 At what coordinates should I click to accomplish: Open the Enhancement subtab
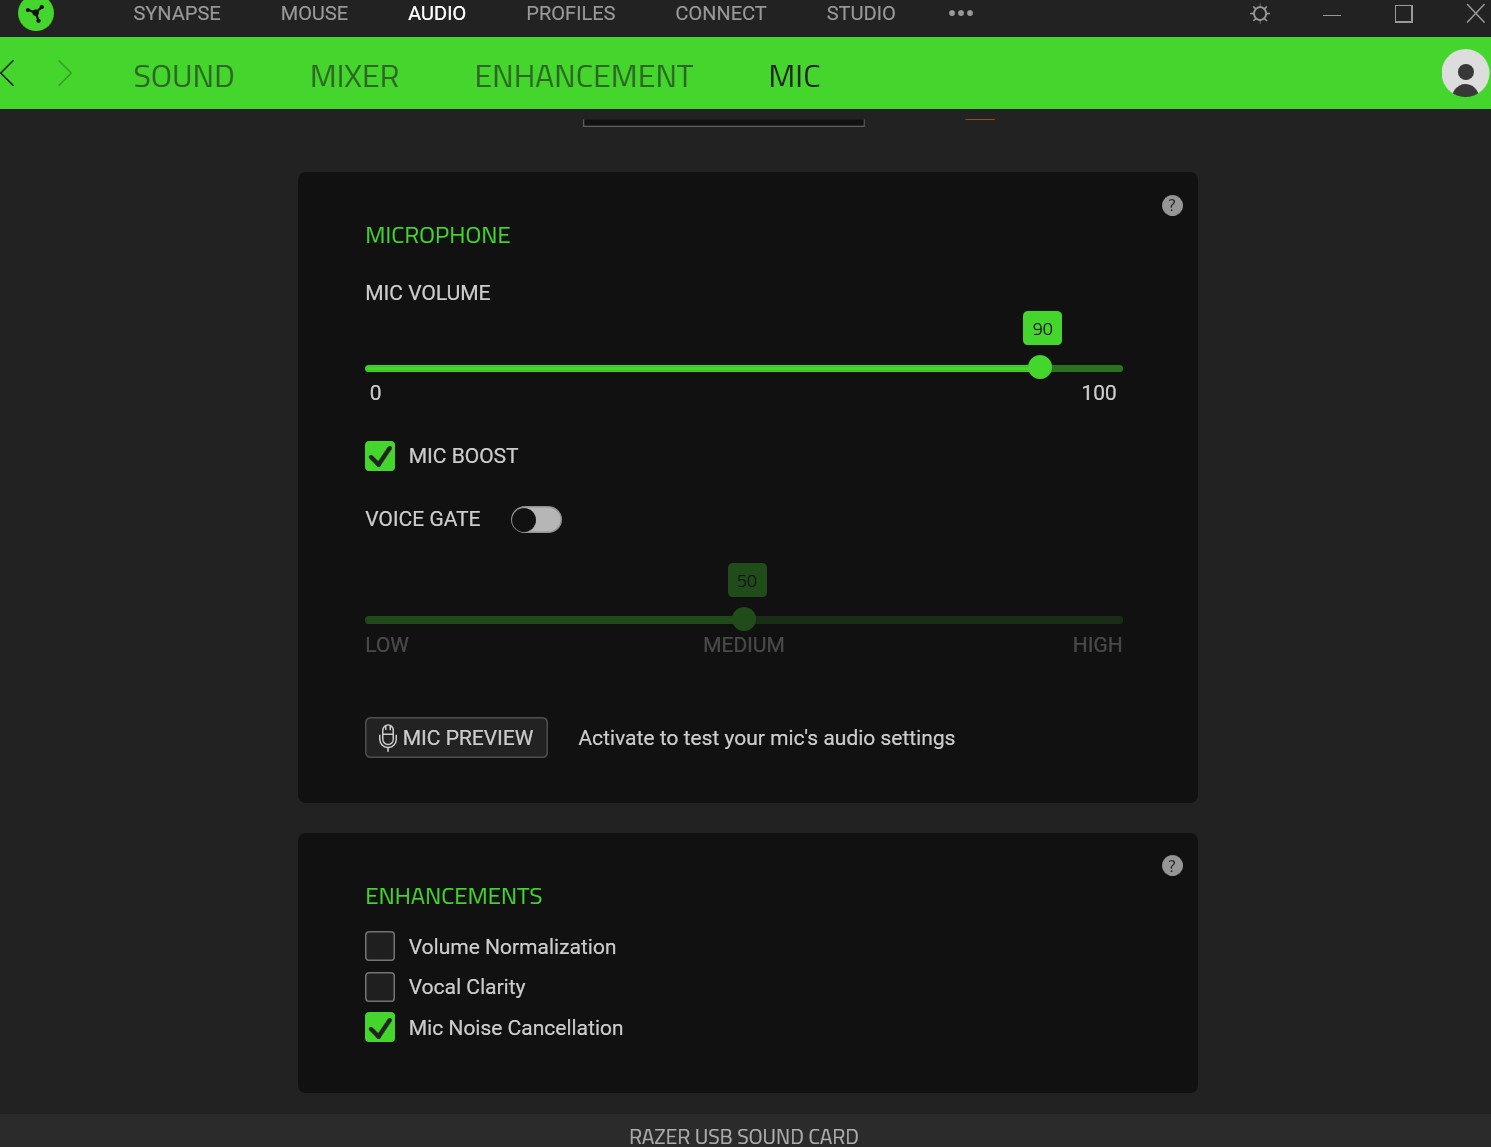(584, 76)
